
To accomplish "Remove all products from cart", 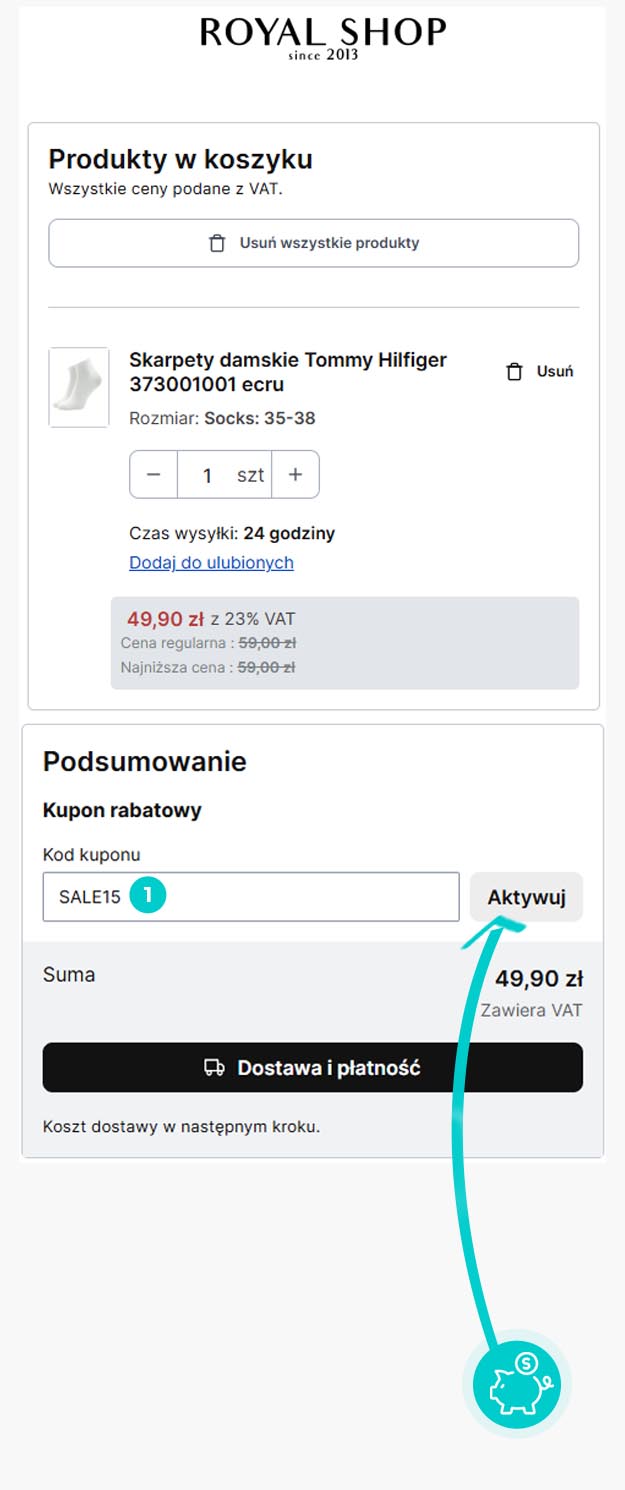I will [x=313, y=243].
